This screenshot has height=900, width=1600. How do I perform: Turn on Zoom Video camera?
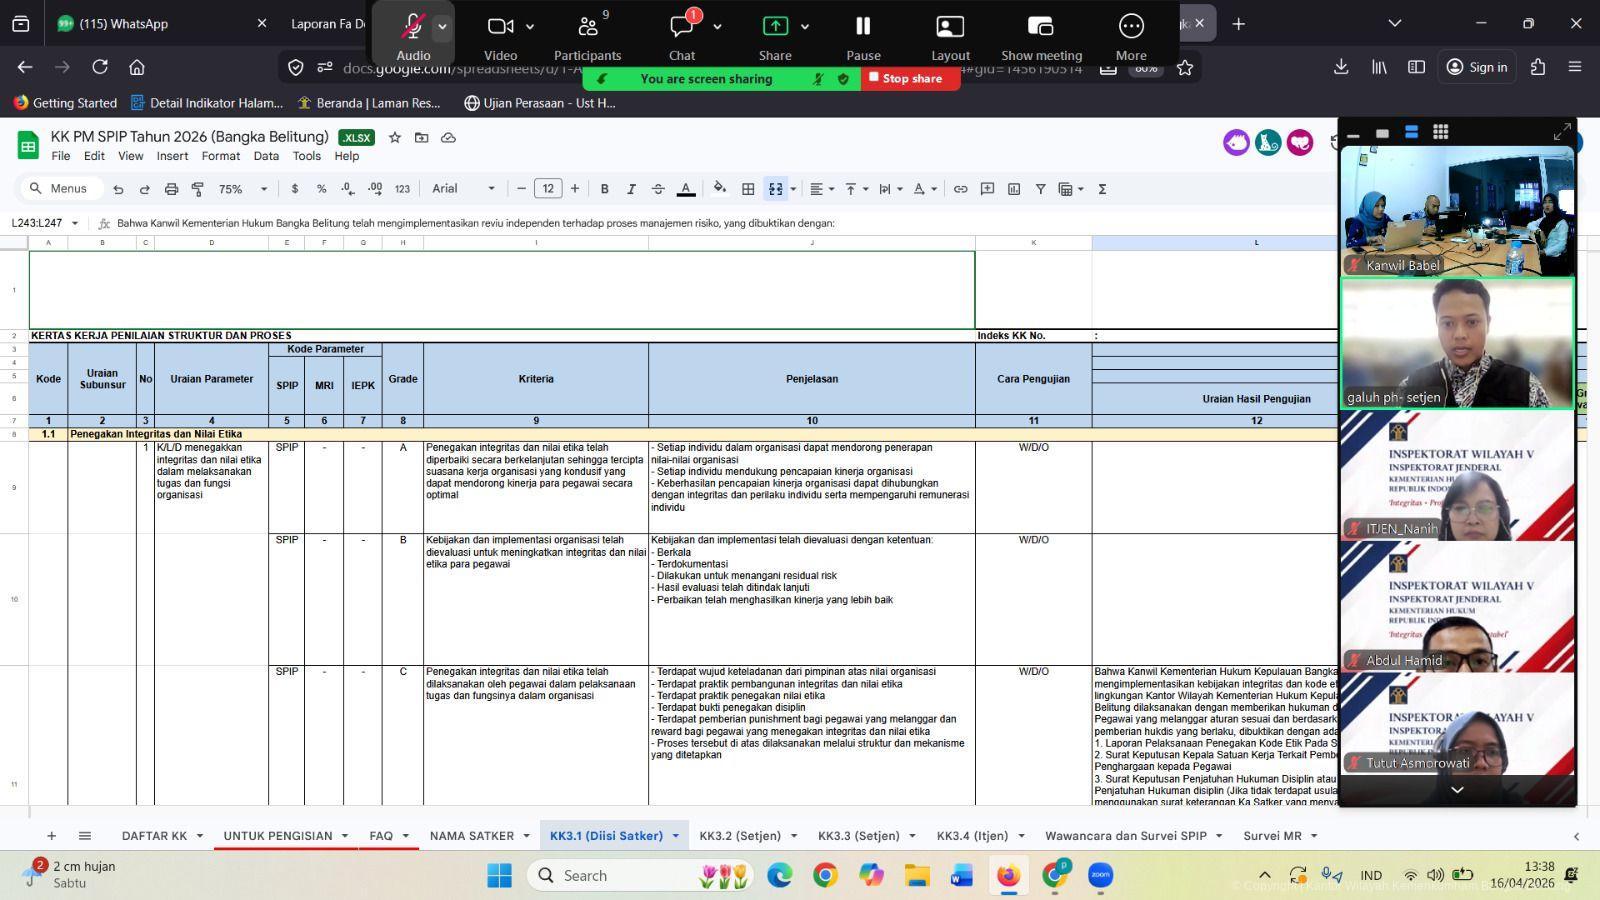500,27
